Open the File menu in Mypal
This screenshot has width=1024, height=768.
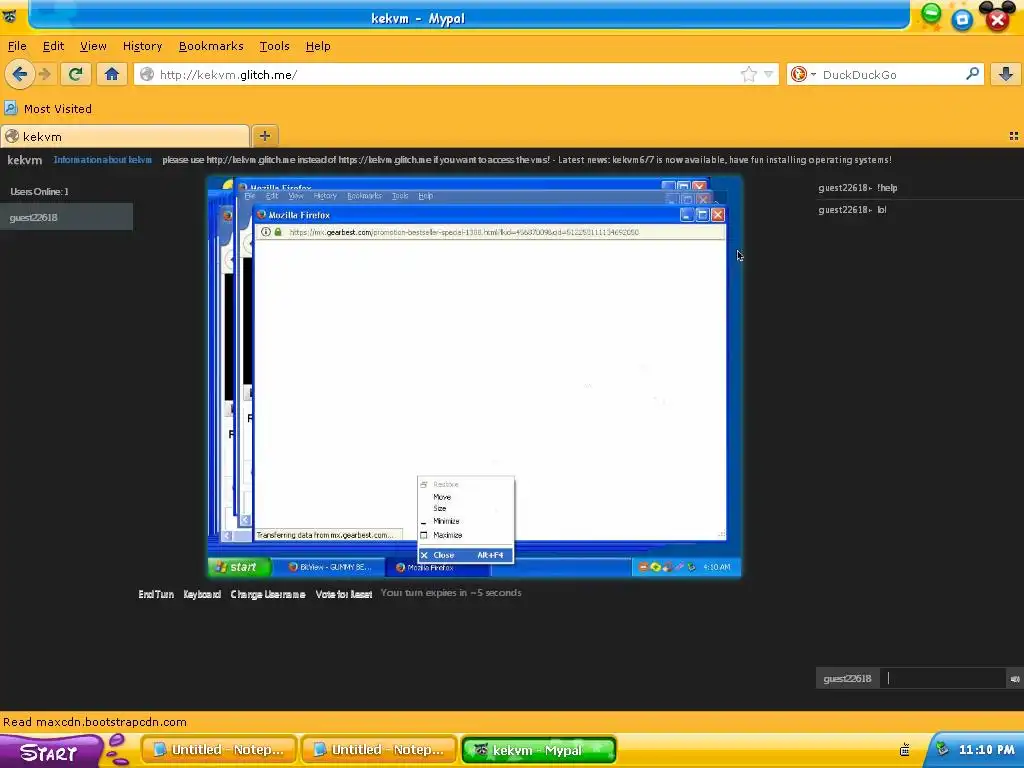17,46
